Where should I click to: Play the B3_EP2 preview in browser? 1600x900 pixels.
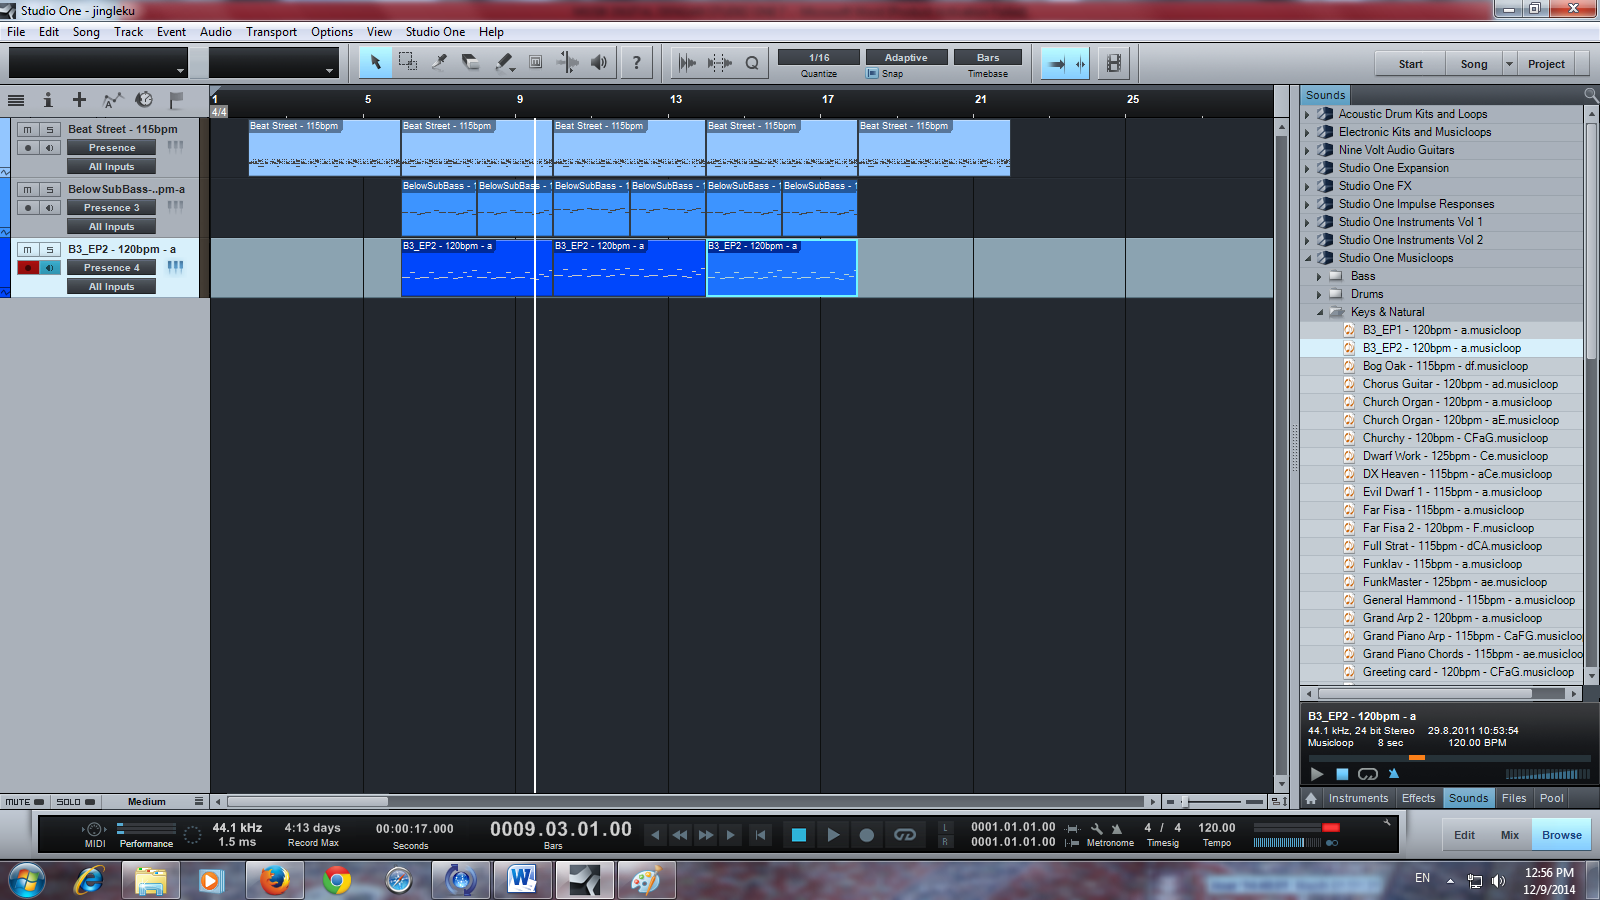(1317, 774)
